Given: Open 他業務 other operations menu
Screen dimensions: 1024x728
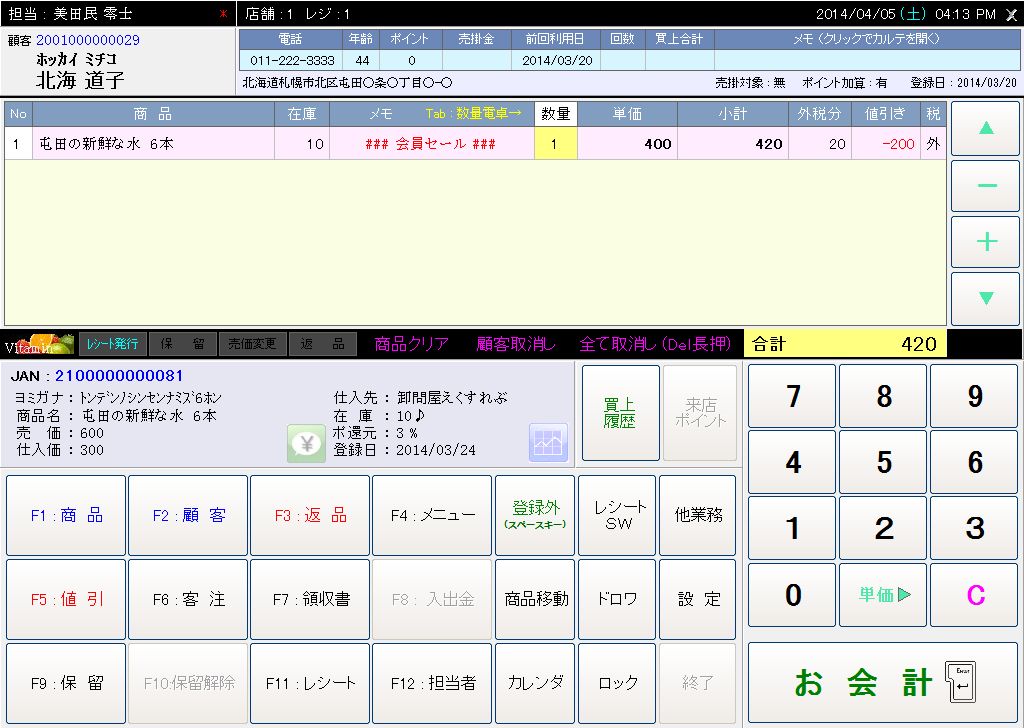Looking at the screenshot, I should tap(697, 515).
